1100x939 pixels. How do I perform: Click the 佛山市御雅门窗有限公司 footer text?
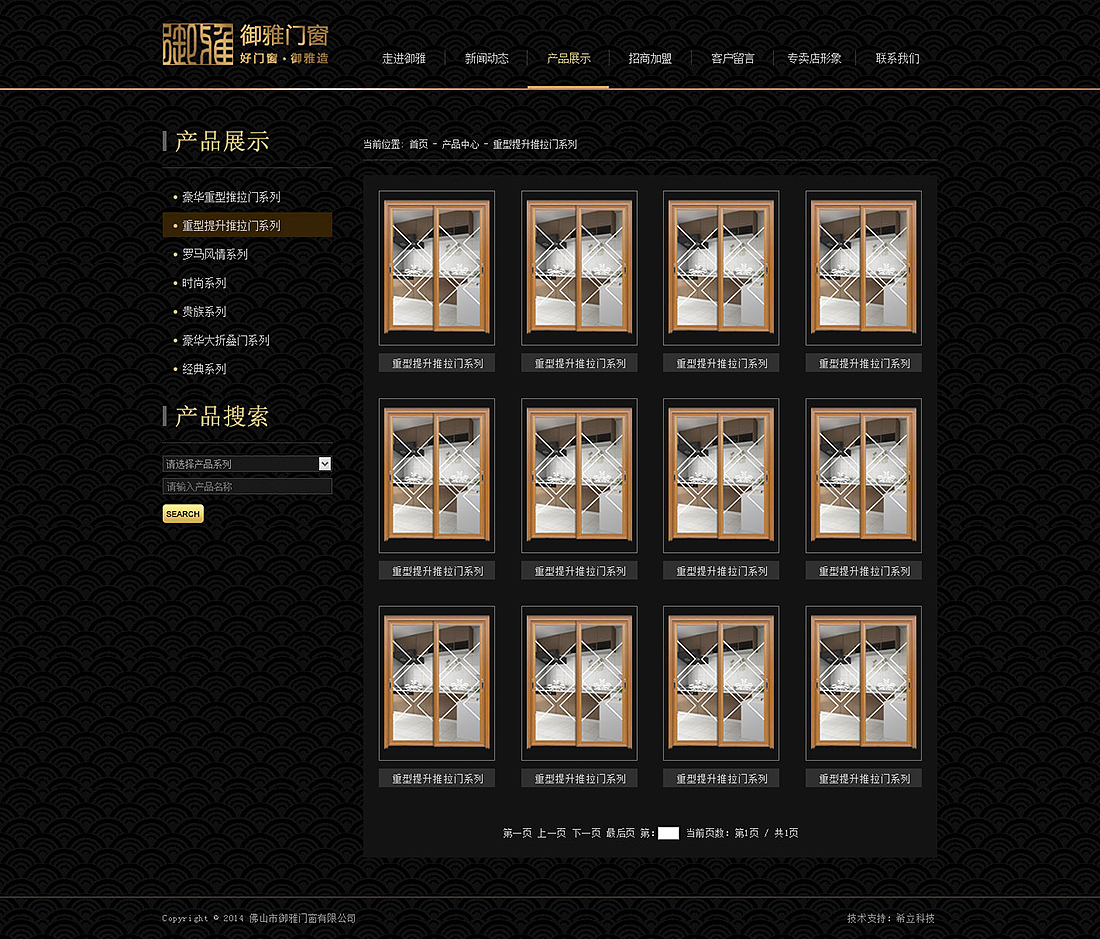302,918
